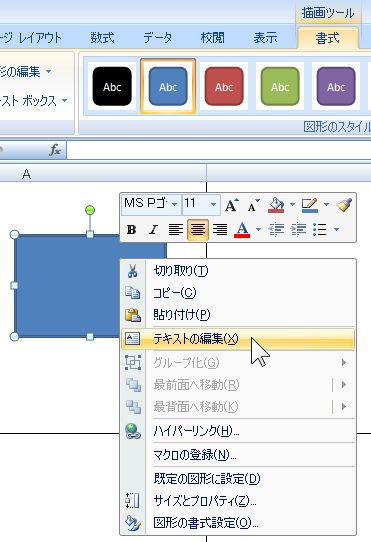This screenshot has width=371, height=542.
Task: Click the Shrink Font icon in mini toolbar
Action: point(253,205)
